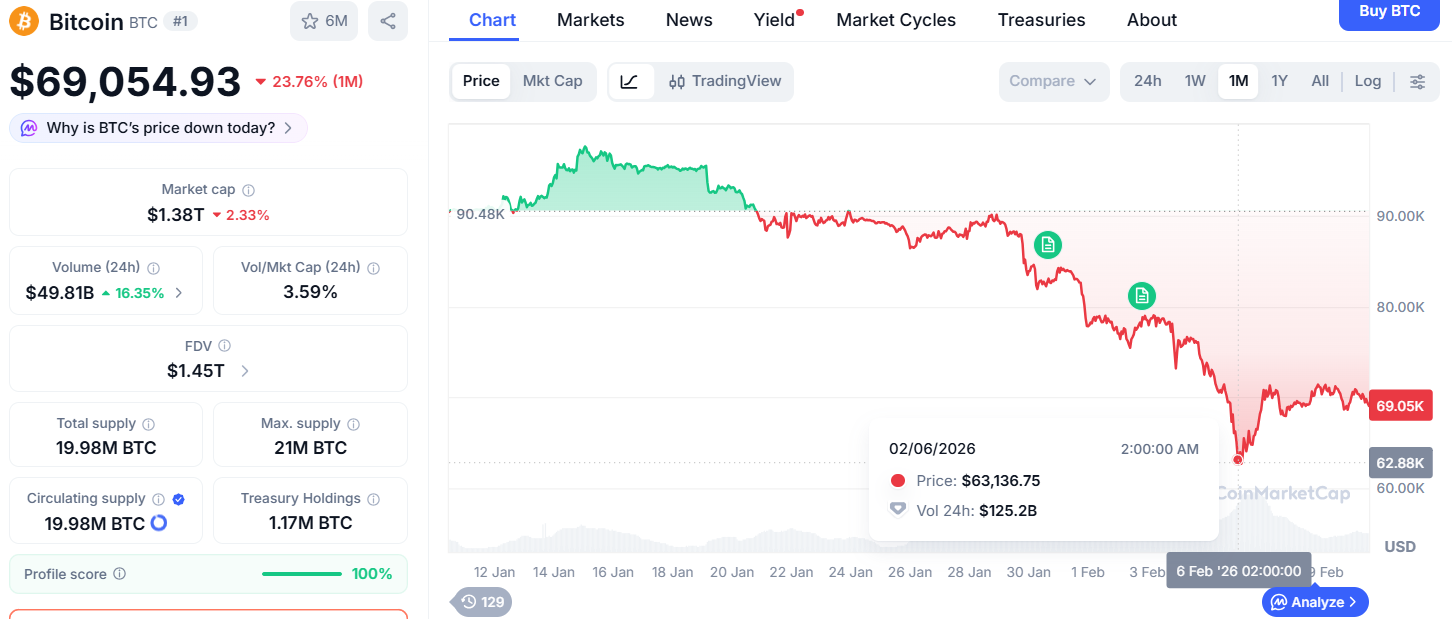Click the star watchlist button showing 6M
The height and width of the screenshot is (619, 1452).
[324, 21]
